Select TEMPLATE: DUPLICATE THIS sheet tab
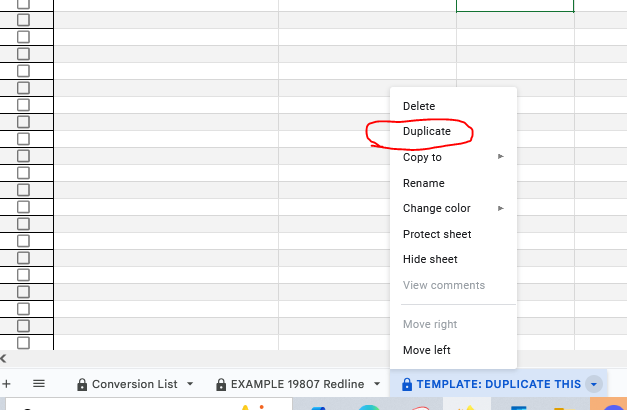This screenshot has width=627, height=410. 498,384
